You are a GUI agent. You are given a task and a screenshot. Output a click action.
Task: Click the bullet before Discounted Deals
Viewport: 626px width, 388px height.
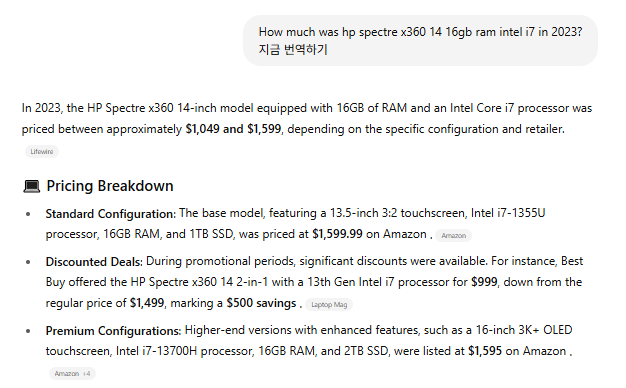[x=28, y=262]
